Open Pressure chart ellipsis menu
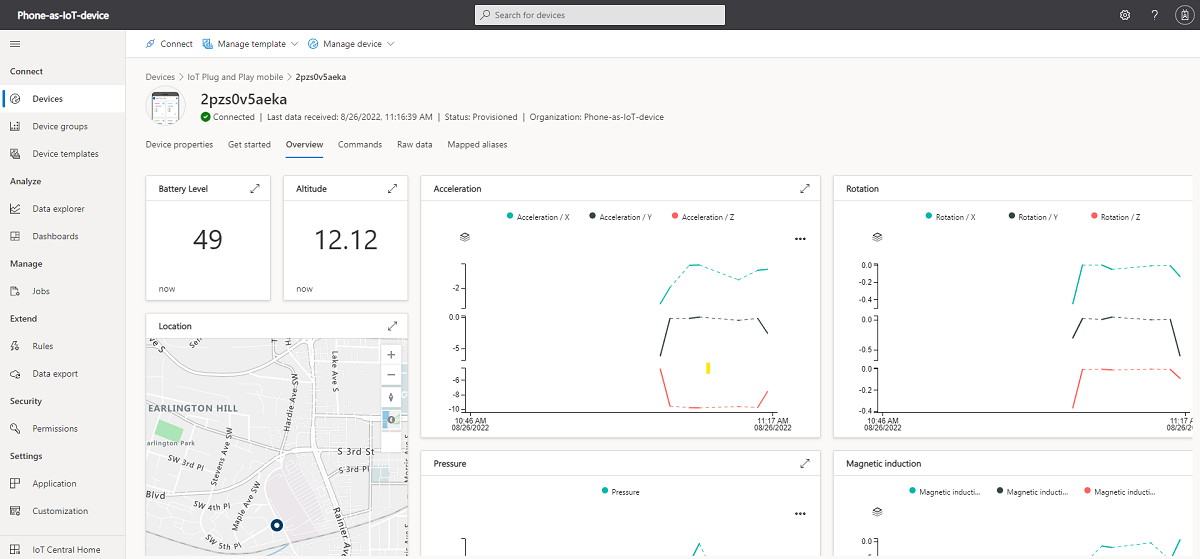The image size is (1200, 559). 800,514
